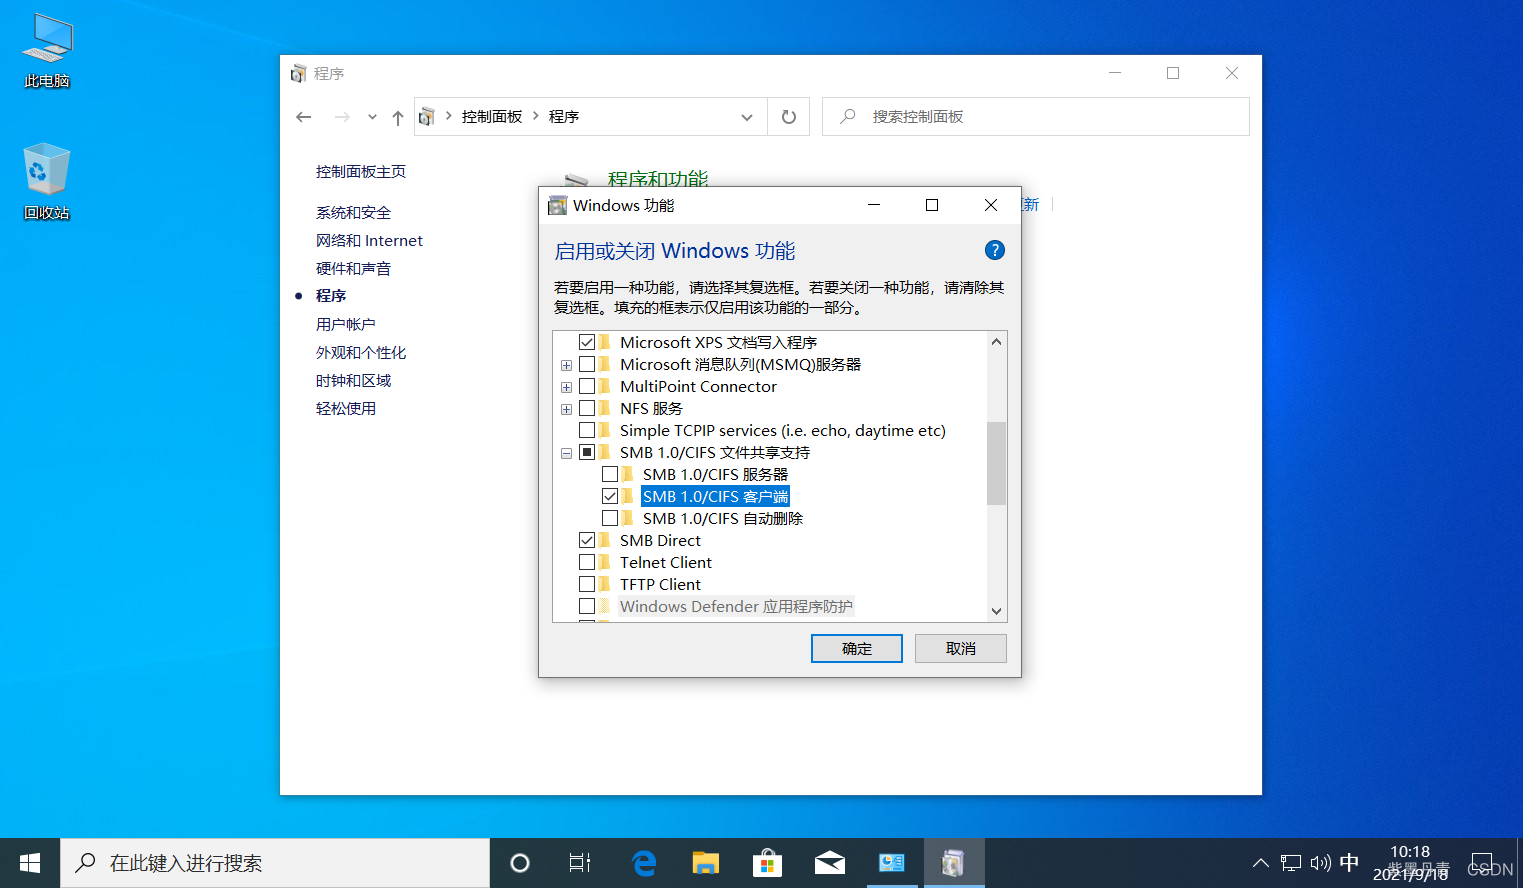
Task: Open Task View on the taskbar
Action: pyautogui.click(x=580, y=863)
